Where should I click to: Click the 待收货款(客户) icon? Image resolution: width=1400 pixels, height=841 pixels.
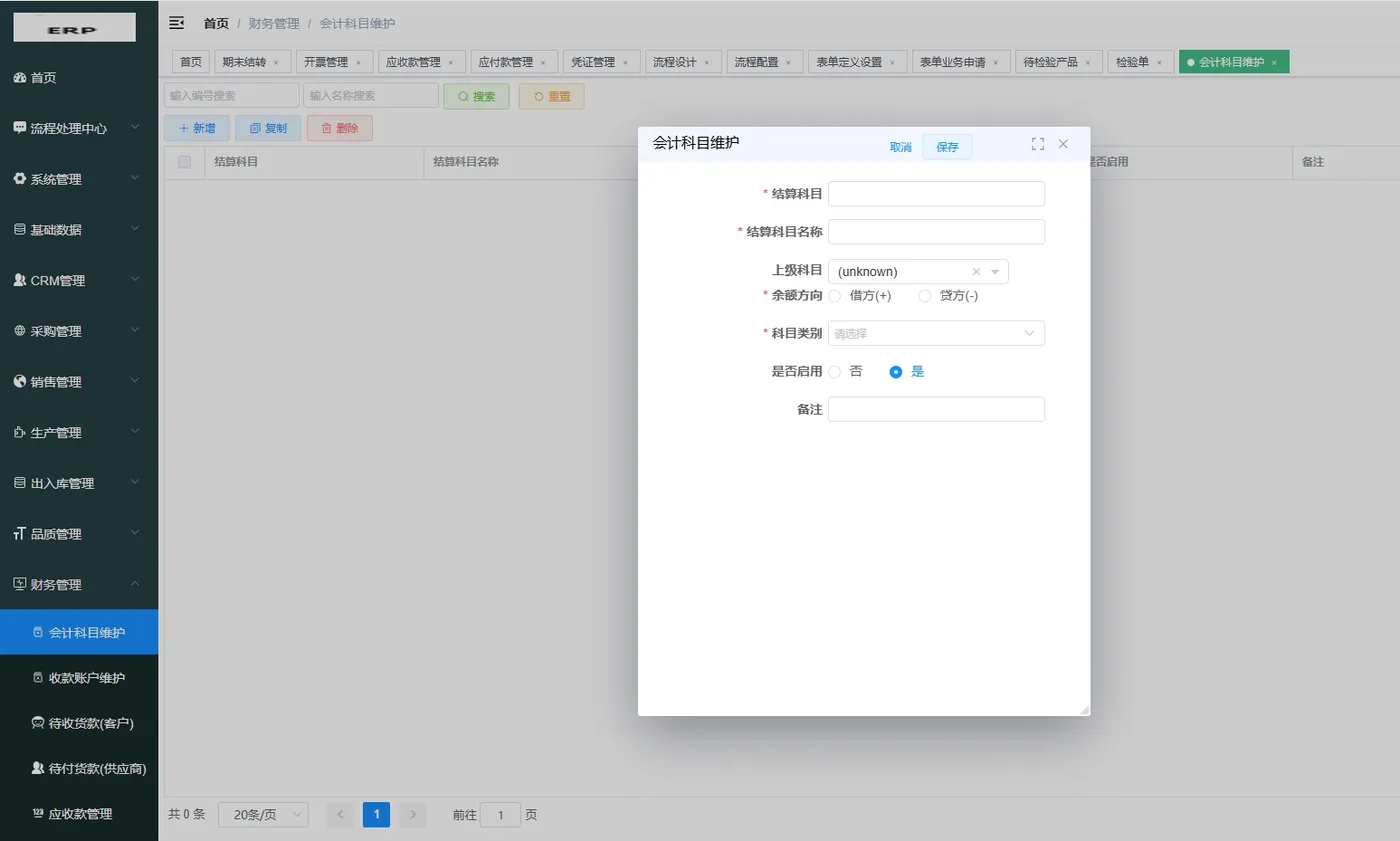point(38,723)
